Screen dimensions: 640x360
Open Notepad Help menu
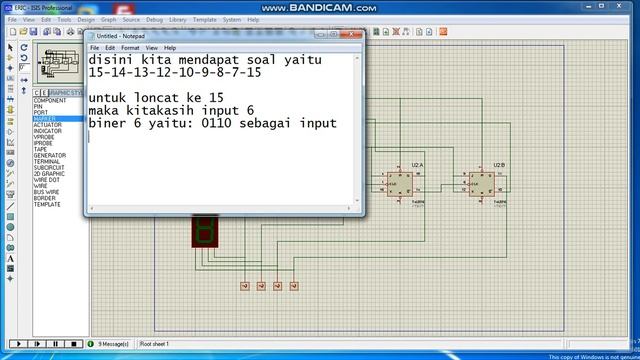pyautogui.click(x=170, y=48)
